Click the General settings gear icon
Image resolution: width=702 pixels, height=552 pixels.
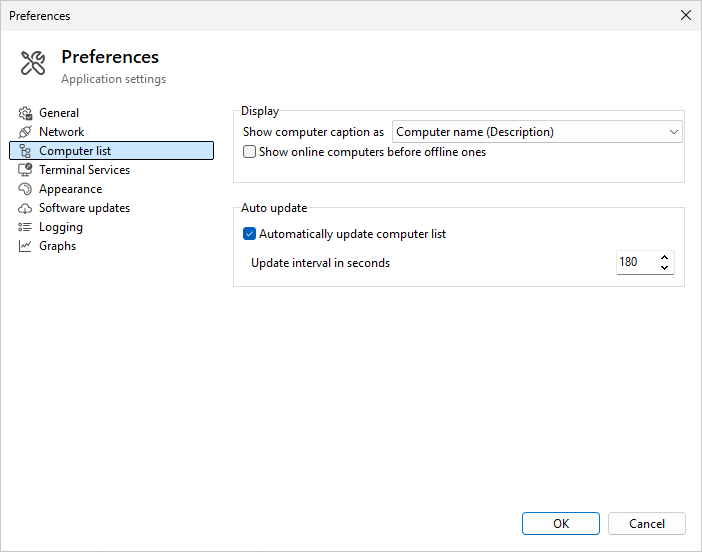[x=26, y=113]
